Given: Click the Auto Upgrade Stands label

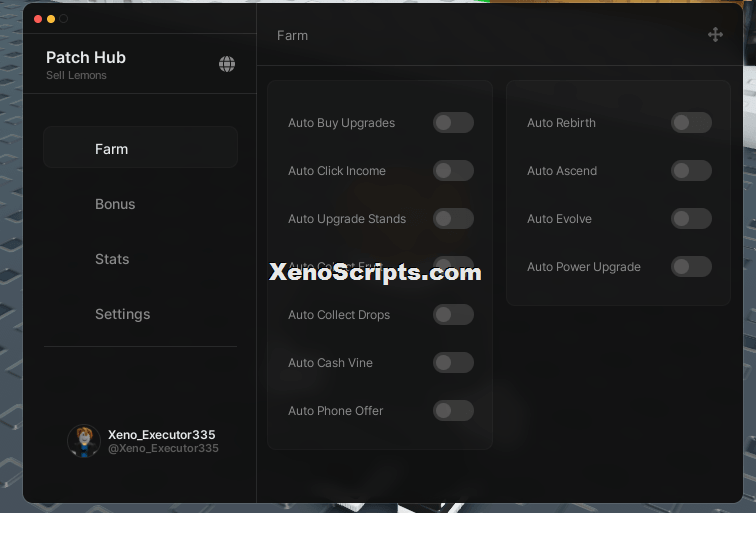Looking at the screenshot, I should tap(347, 219).
